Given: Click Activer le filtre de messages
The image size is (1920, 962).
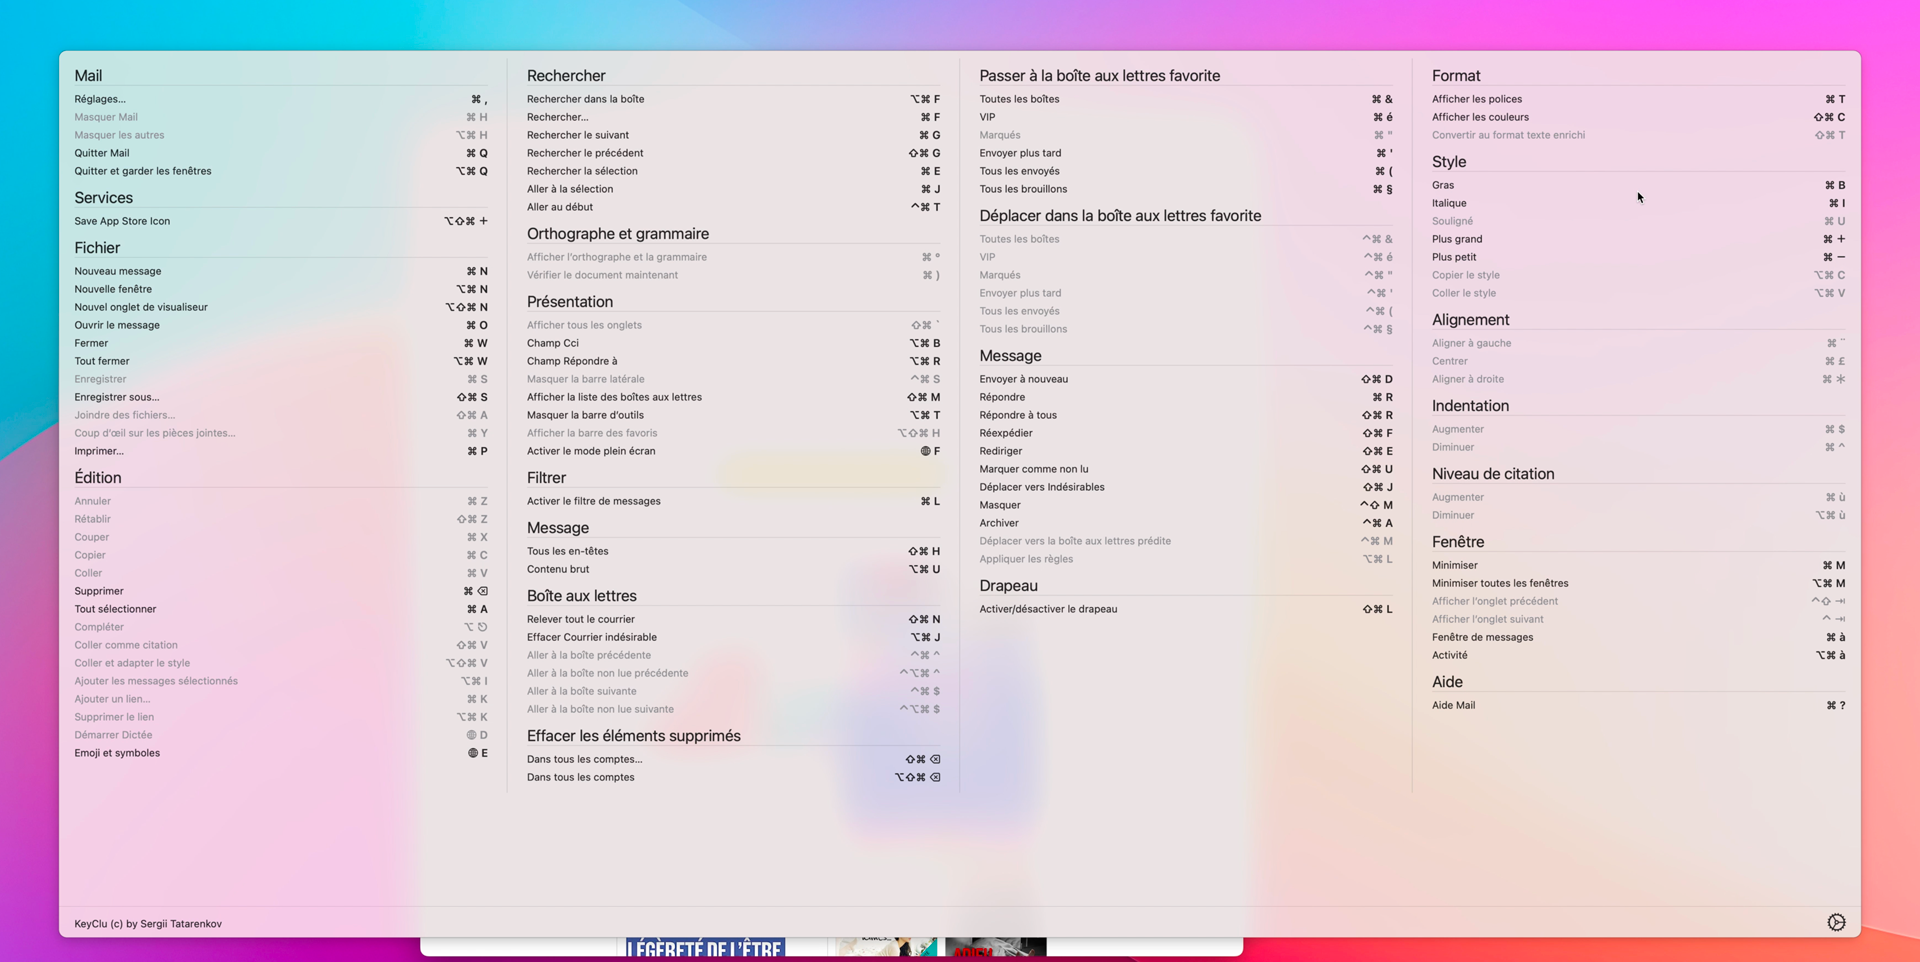Looking at the screenshot, I should tap(734, 501).
